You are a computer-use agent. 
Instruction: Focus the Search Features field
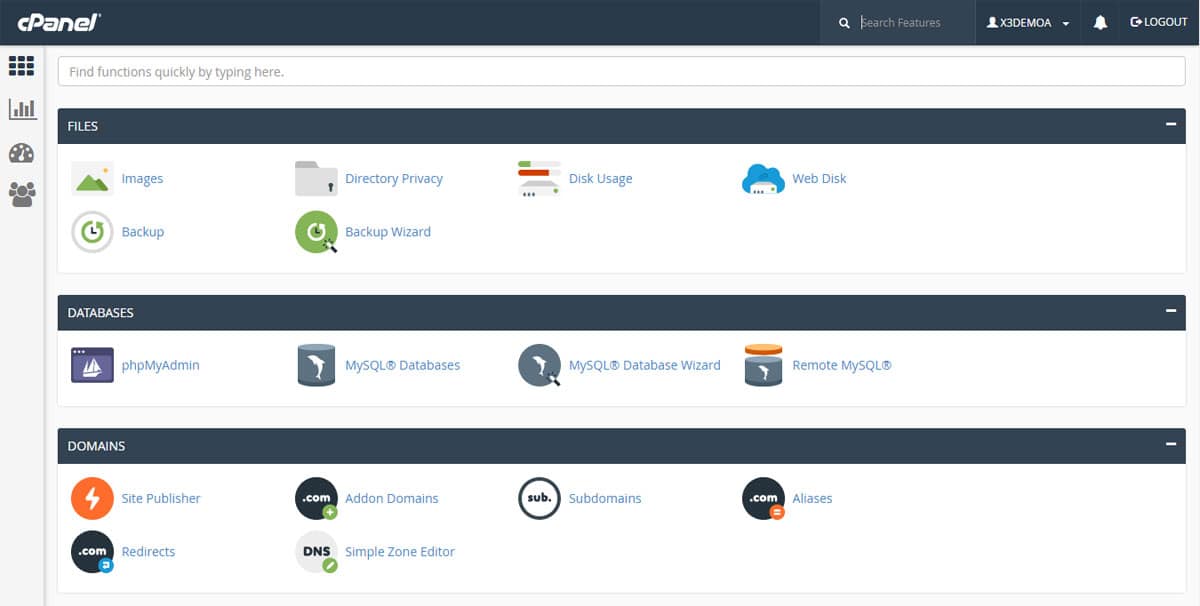click(x=915, y=22)
